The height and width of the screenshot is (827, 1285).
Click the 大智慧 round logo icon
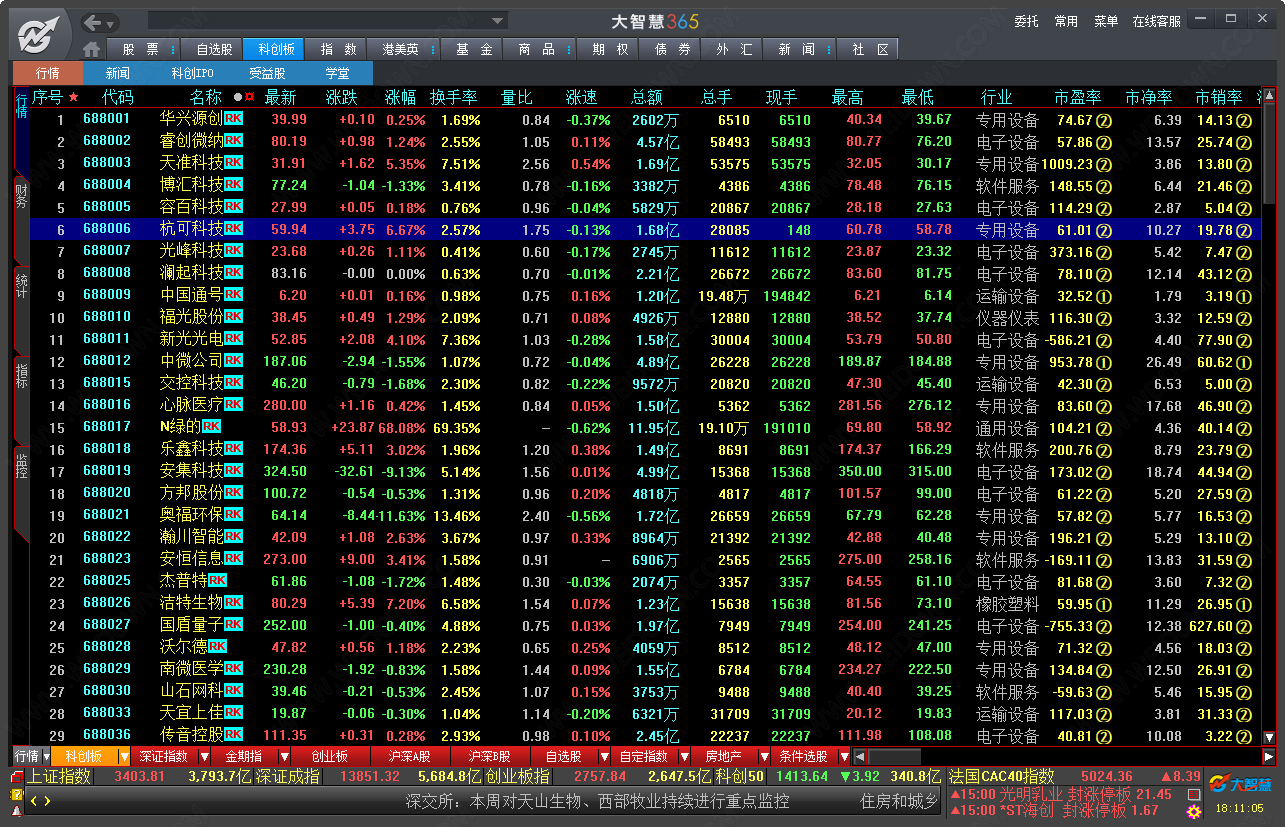point(37,34)
